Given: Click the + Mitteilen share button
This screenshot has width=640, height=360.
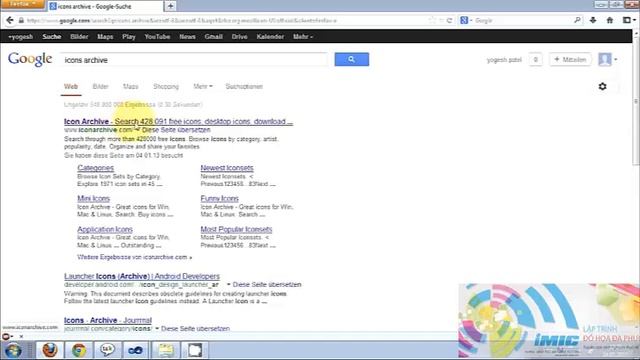Looking at the screenshot, I should (570, 60).
